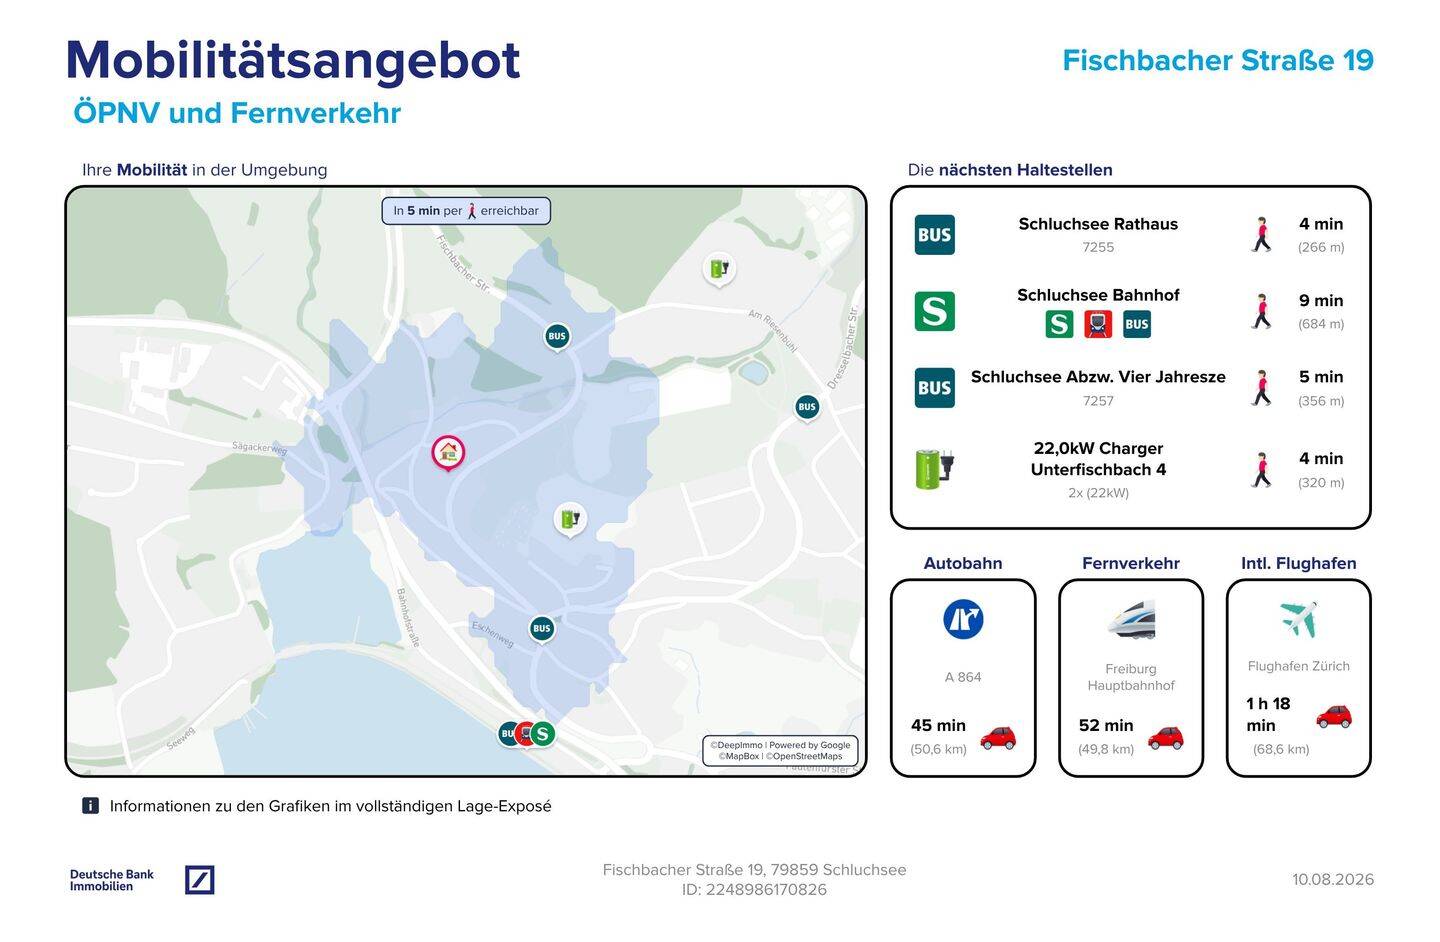Click the airplane icon for Flughafen Zürich
This screenshot has height=942, width=1440.
pos(1298,619)
